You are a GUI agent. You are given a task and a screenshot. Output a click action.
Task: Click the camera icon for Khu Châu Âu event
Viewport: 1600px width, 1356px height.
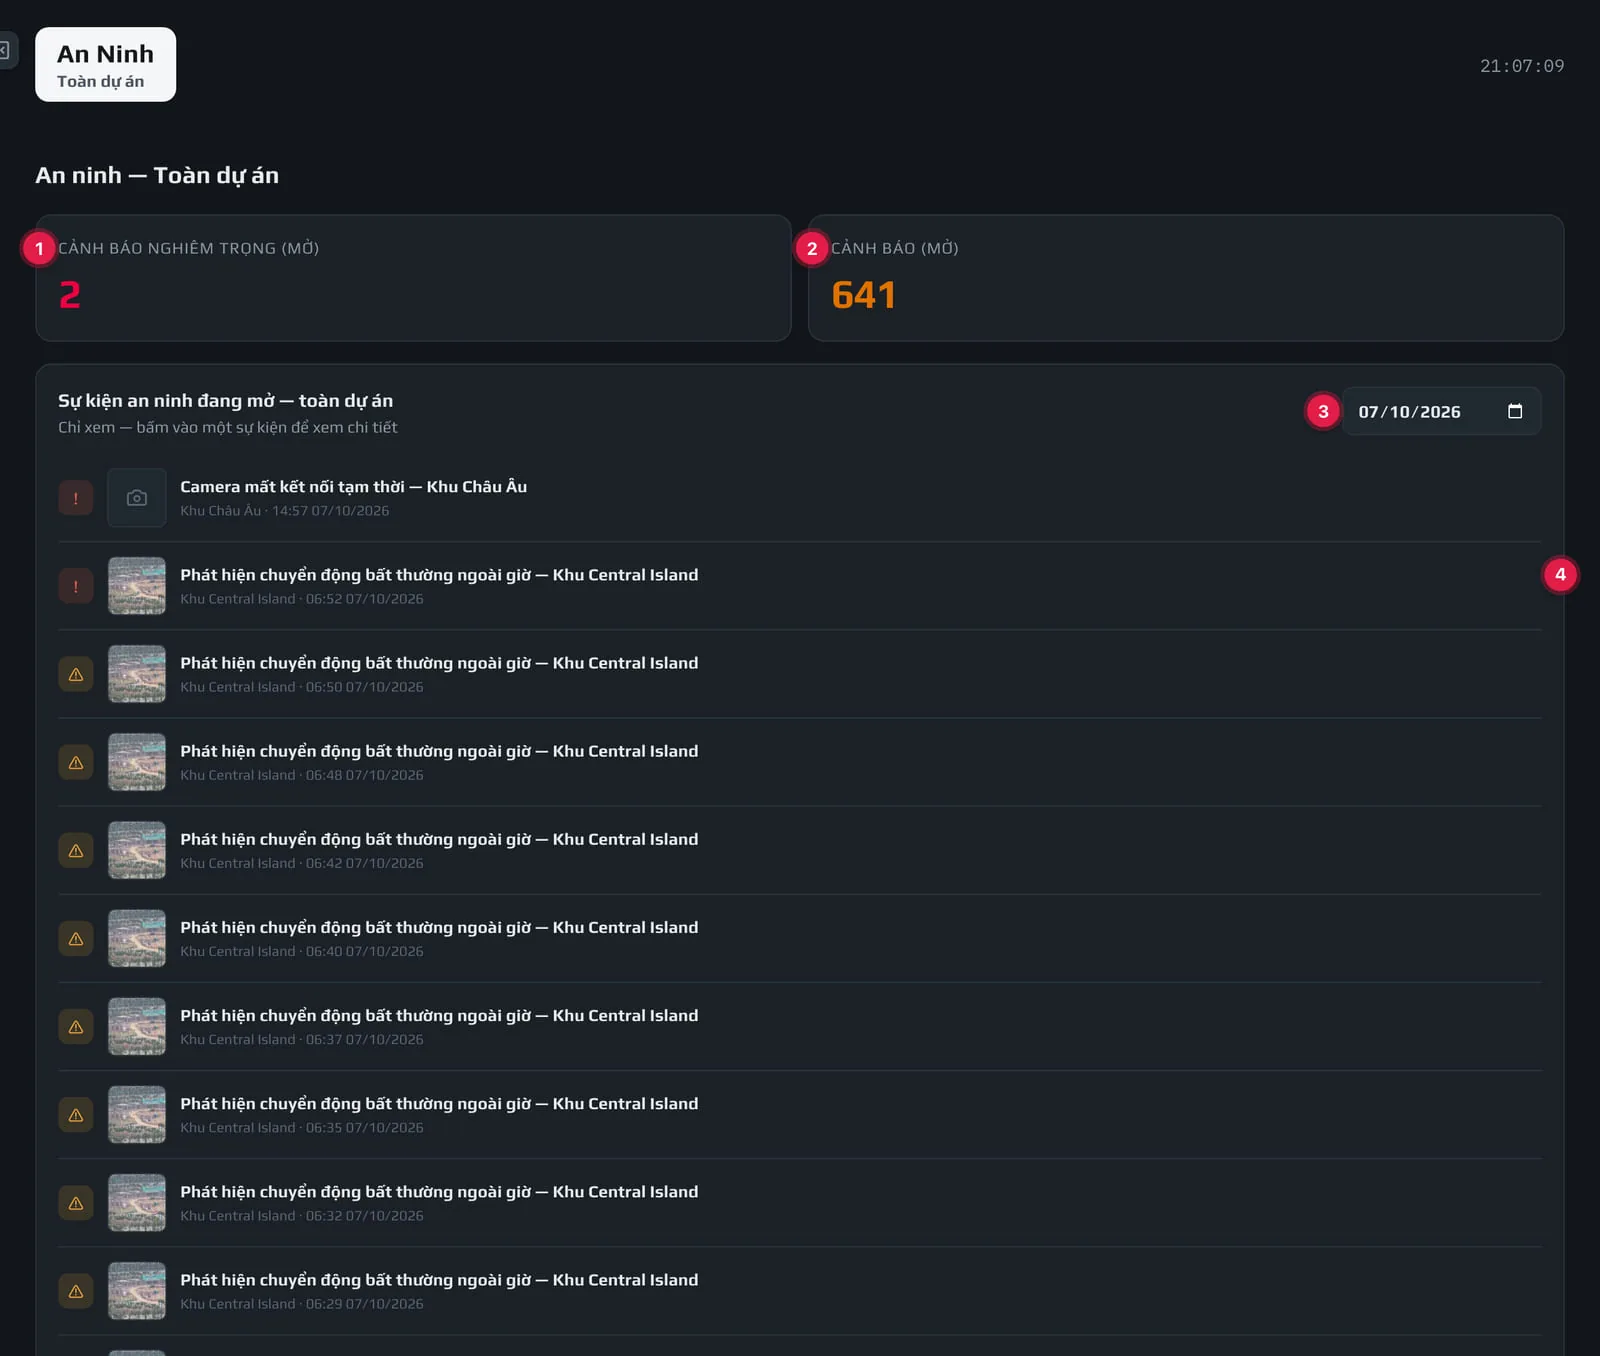click(x=137, y=498)
